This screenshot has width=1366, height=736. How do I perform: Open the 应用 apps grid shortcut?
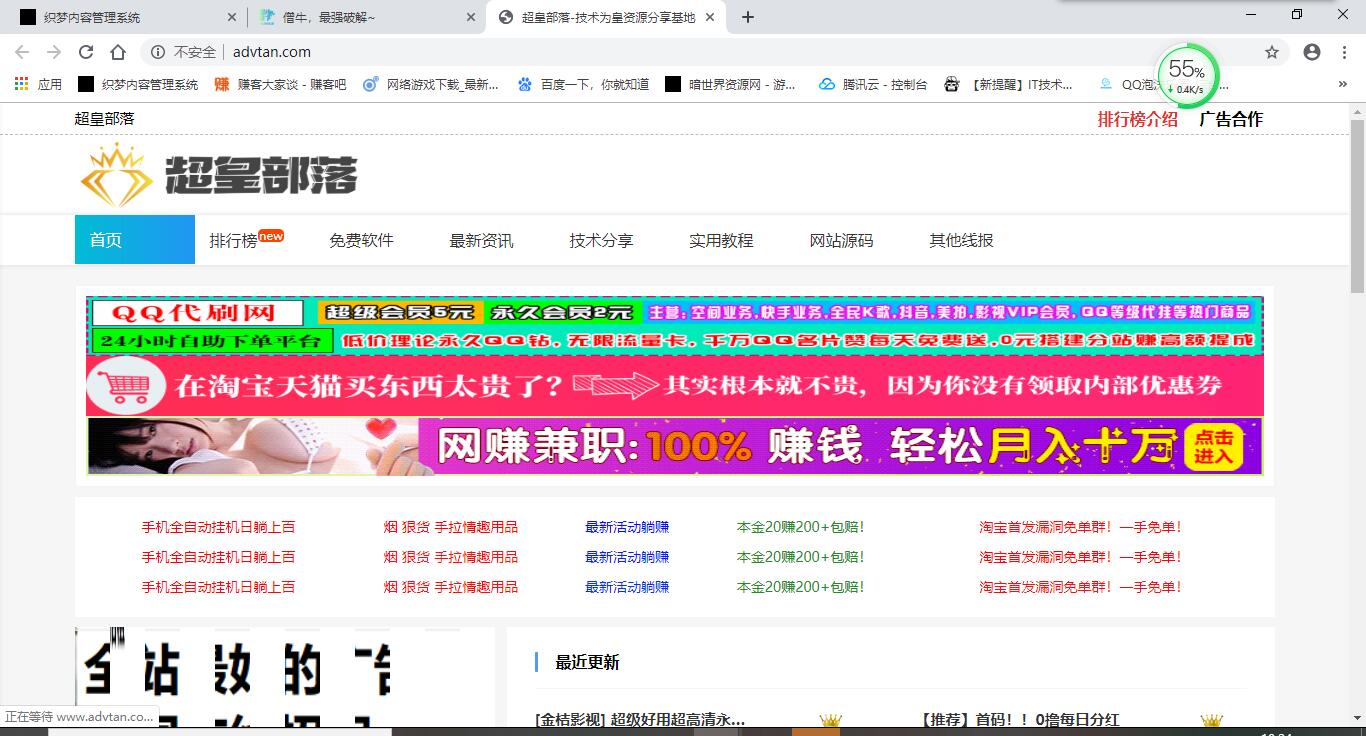click(38, 85)
